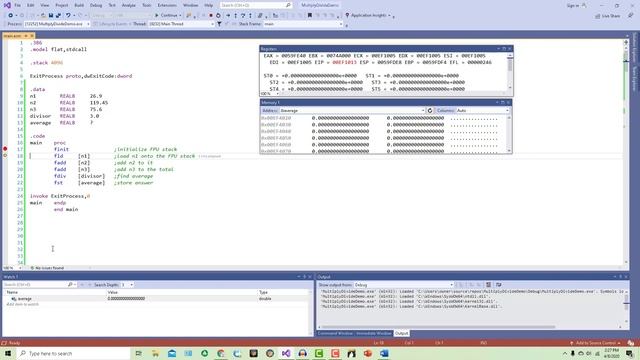Click Add to Source Control in status bar

click(596, 343)
